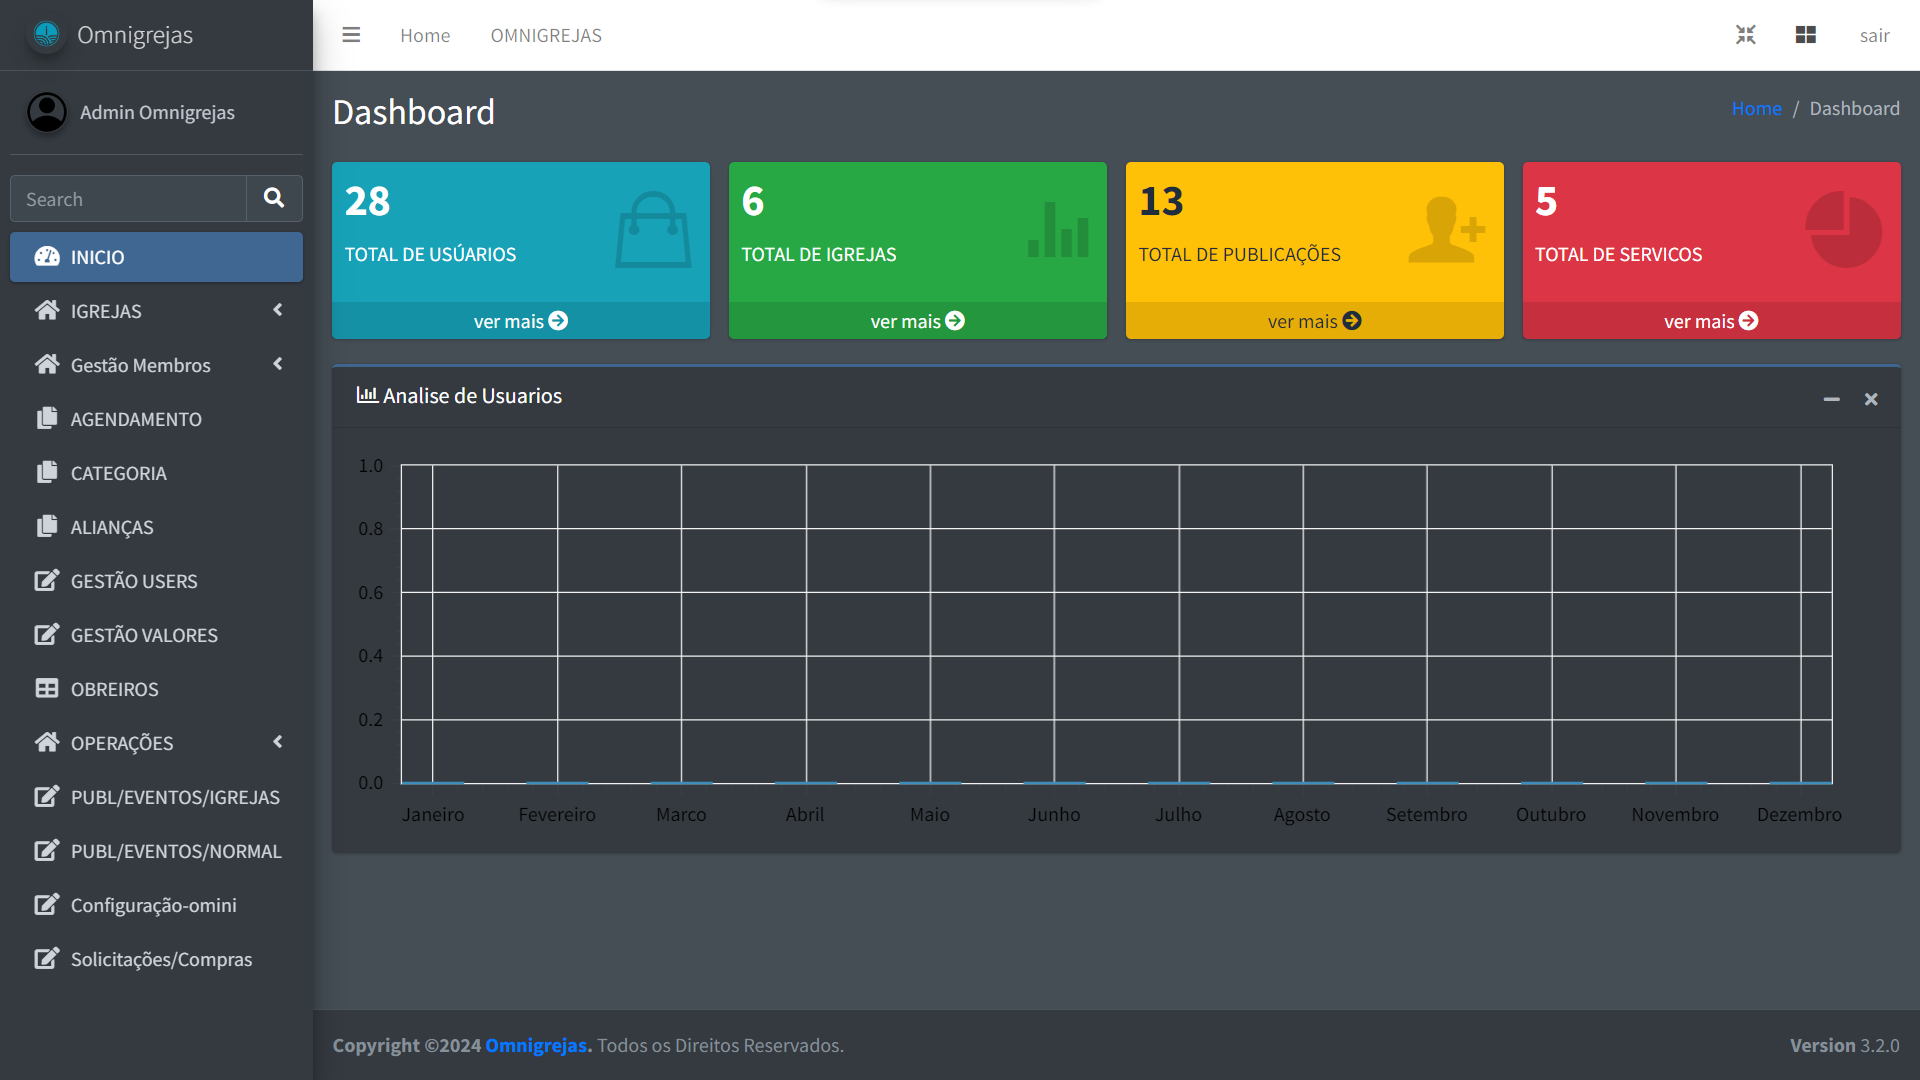This screenshot has width=1920, height=1080.
Task: Click OMNIGREJAS in the top navbar
Action: click(x=546, y=35)
